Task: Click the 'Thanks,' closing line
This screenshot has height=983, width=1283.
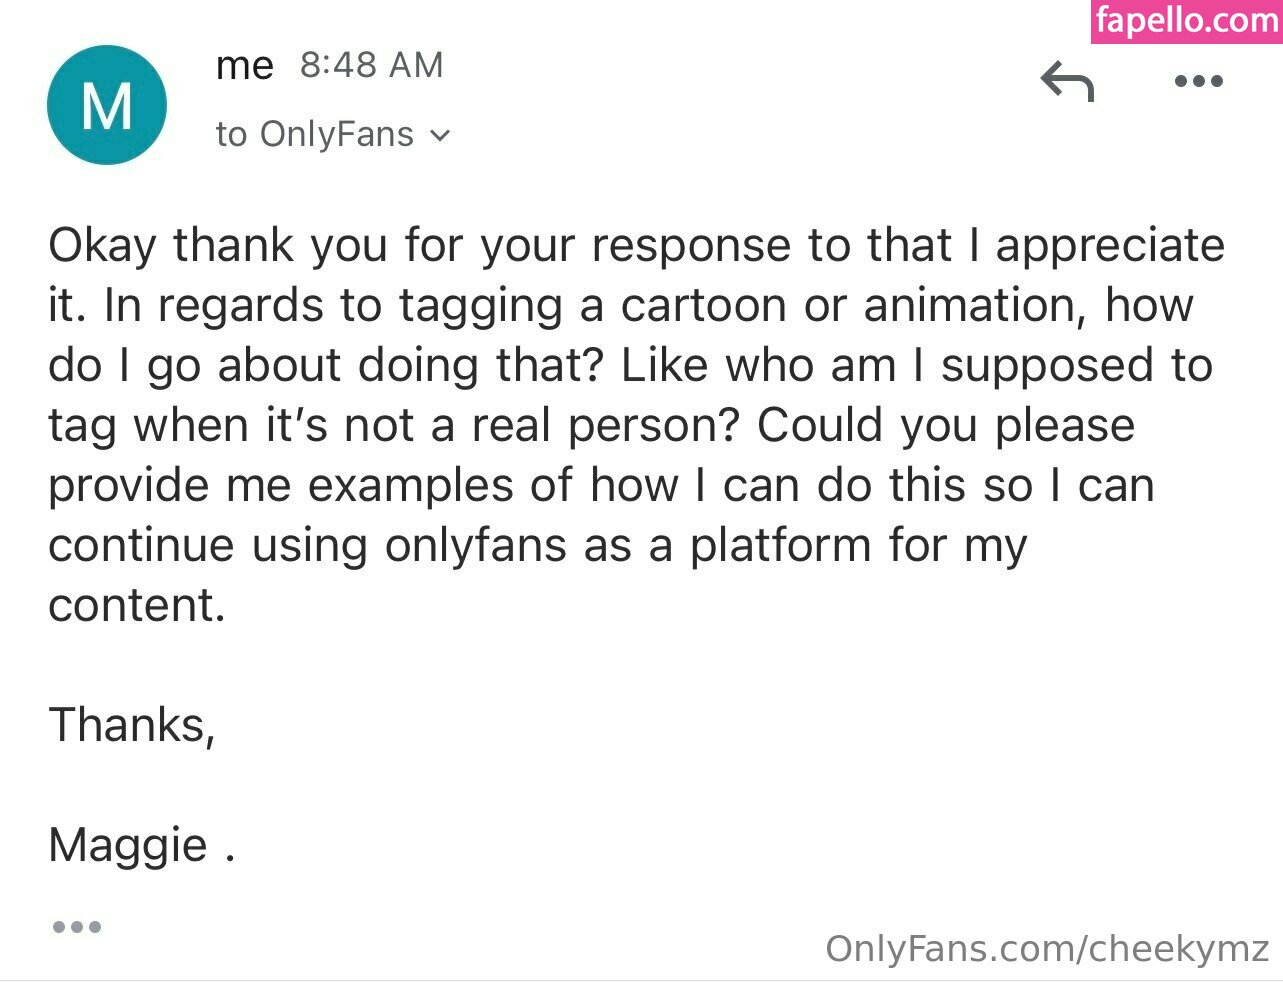Action: (132, 725)
